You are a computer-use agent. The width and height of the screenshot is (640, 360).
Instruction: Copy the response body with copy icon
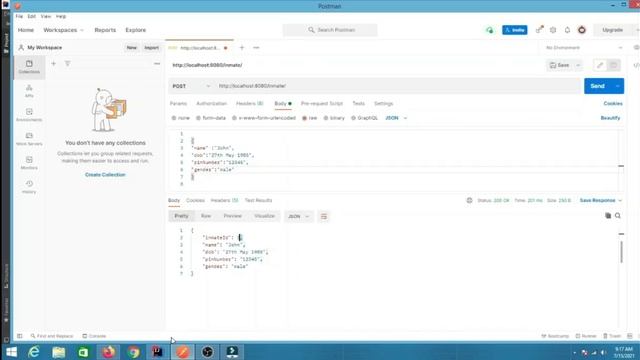click(608, 216)
